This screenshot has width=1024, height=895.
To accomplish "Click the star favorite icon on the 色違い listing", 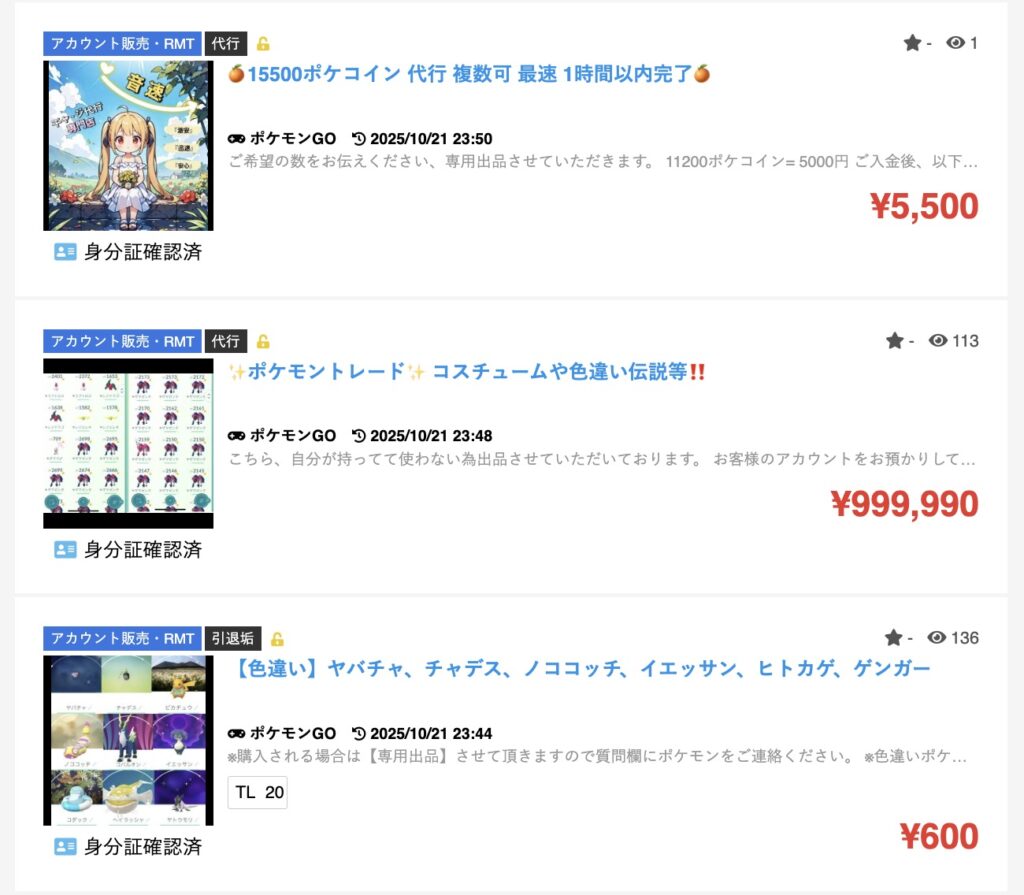I will pos(893,638).
